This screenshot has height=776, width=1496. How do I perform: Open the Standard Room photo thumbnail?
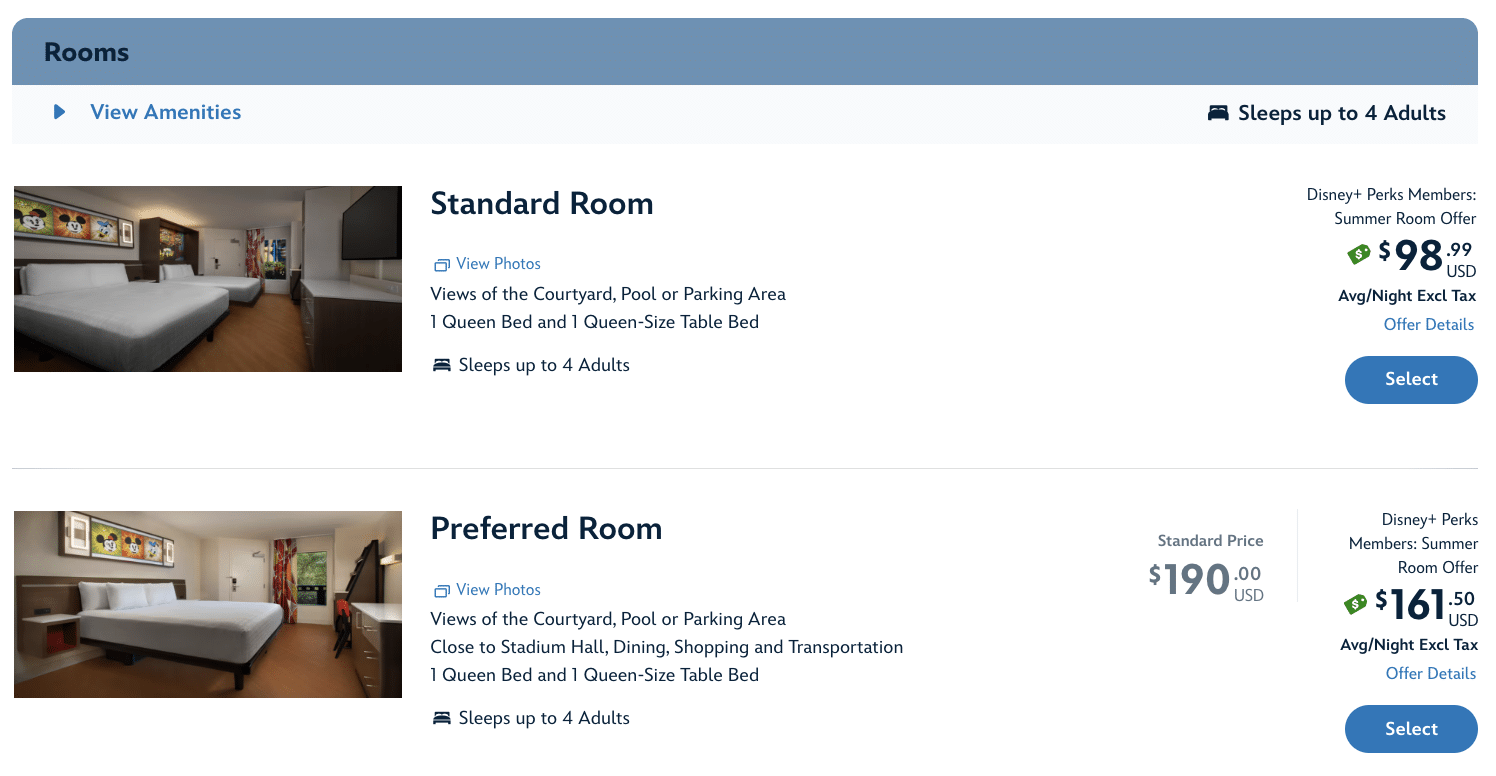(x=208, y=279)
